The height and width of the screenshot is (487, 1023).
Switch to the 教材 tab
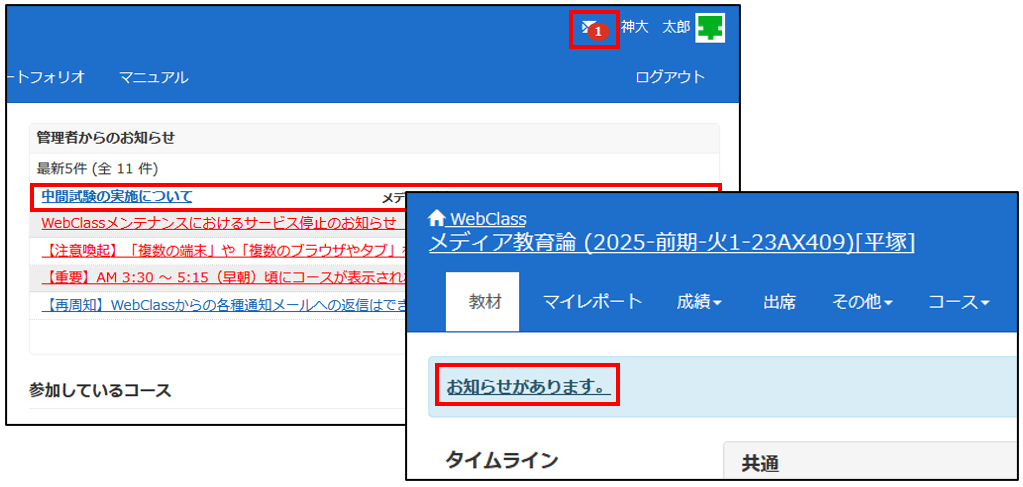(x=482, y=302)
